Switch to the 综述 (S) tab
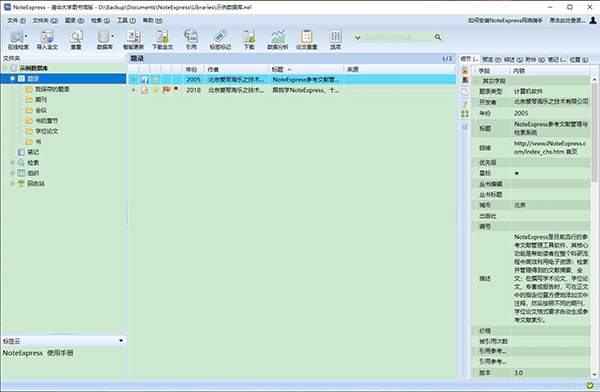The image size is (600, 392). coord(513,60)
